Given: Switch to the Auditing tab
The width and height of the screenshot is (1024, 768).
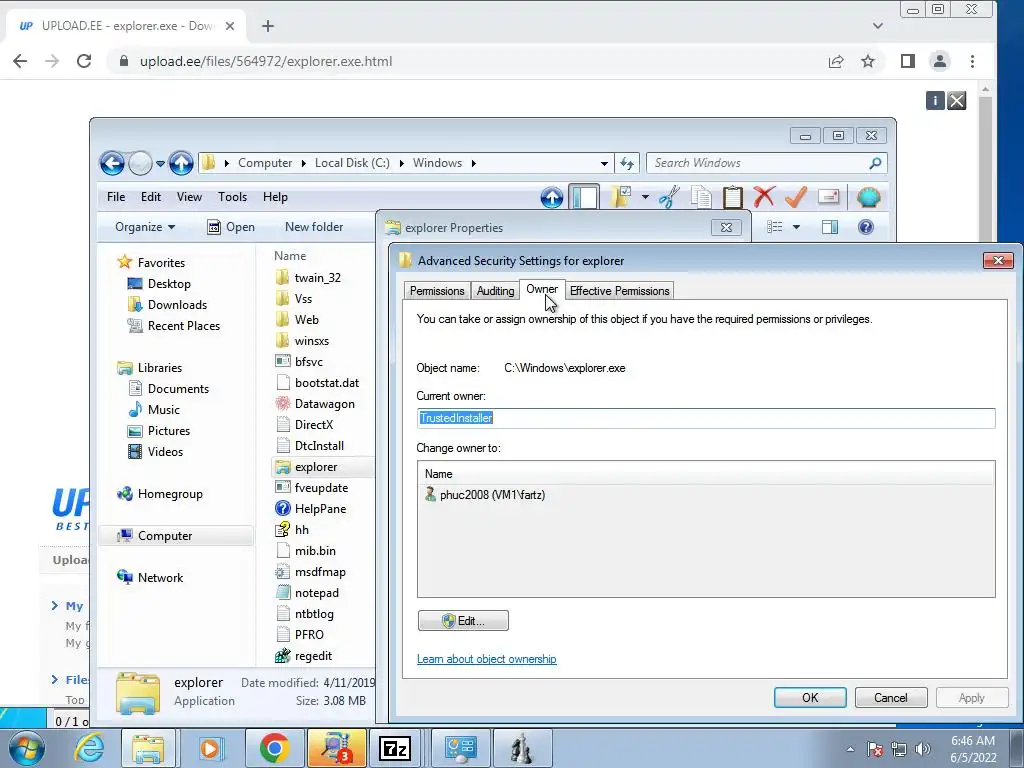Looking at the screenshot, I should (x=495, y=291).
